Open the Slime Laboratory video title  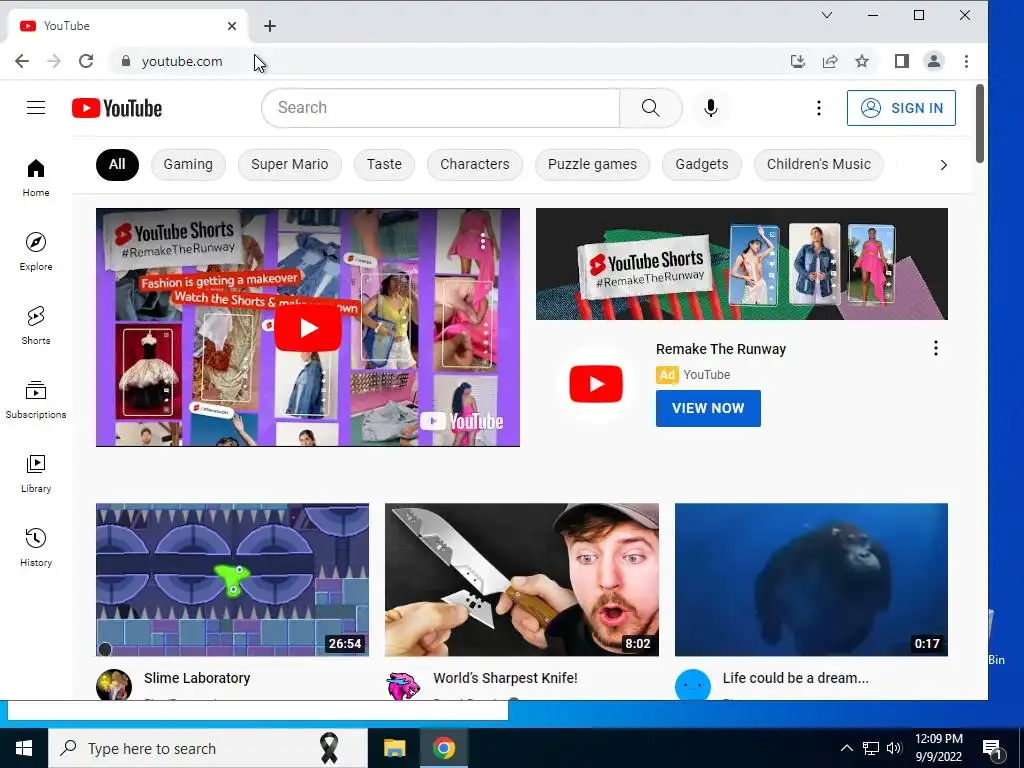click(x=197, y=678)
